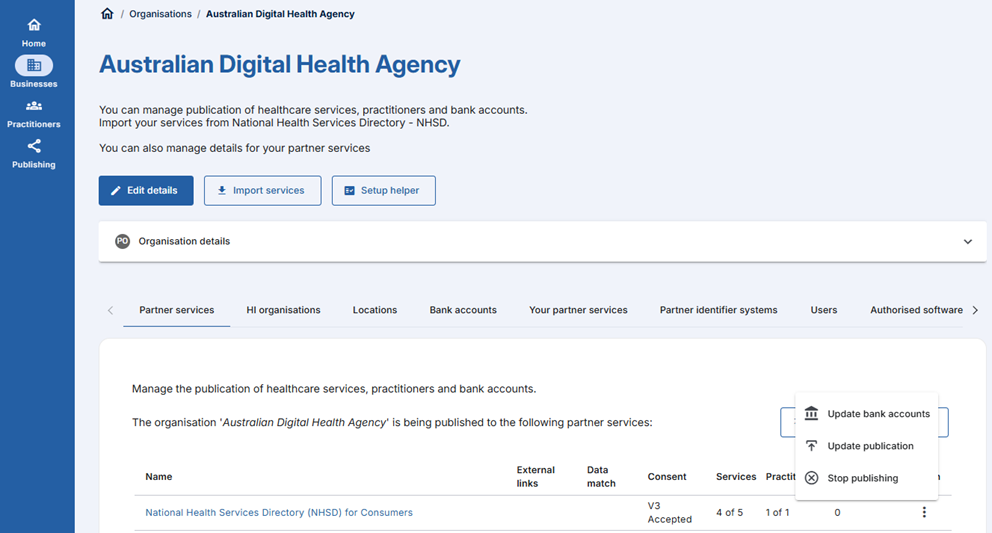This screenshot has height=533, width=992.
Task: Expand Organisation details panel chevron
Action: (x=967, y=241)
